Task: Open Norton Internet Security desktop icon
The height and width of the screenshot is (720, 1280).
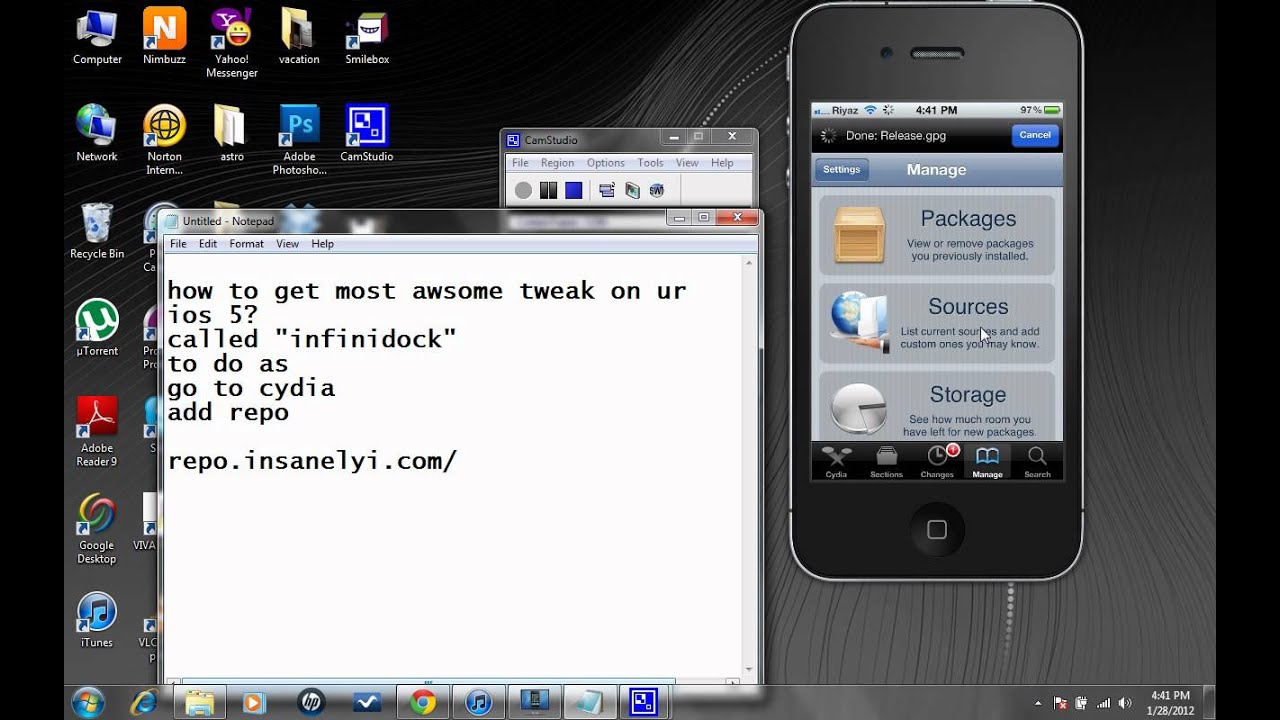Action: 165,140
